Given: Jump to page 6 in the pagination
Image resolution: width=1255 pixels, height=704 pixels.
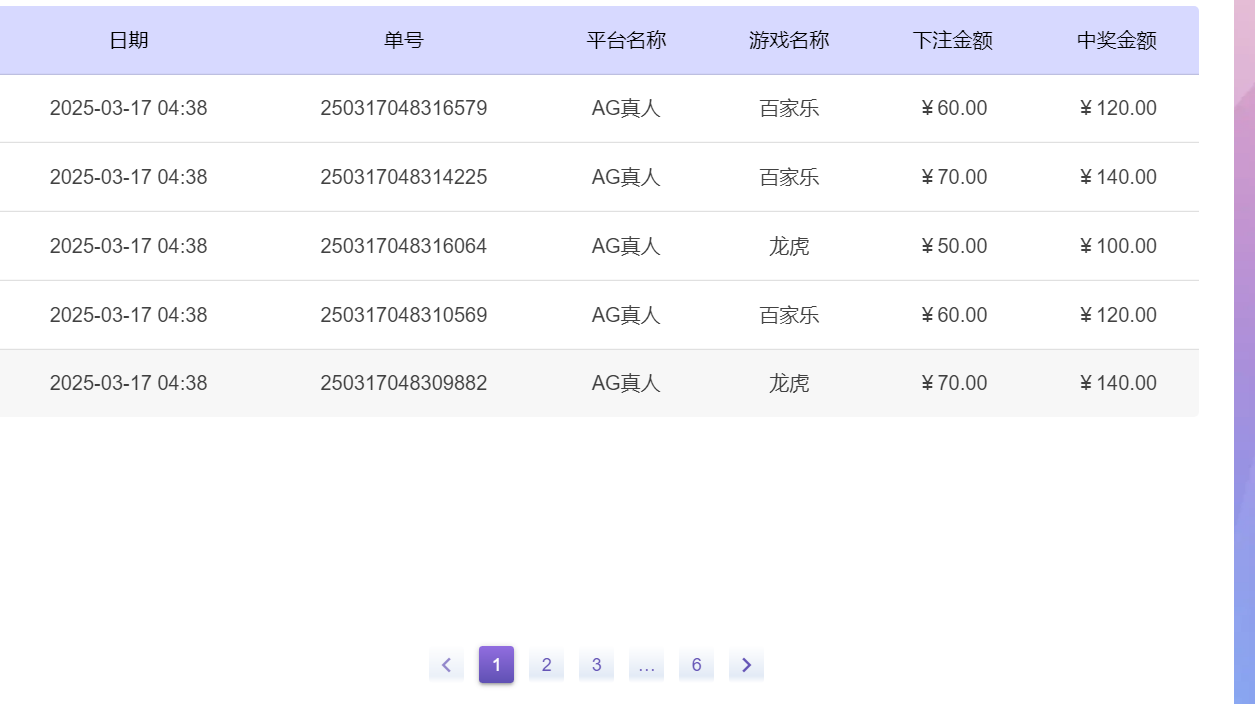Looking at the screenshot, I should 696,664.
